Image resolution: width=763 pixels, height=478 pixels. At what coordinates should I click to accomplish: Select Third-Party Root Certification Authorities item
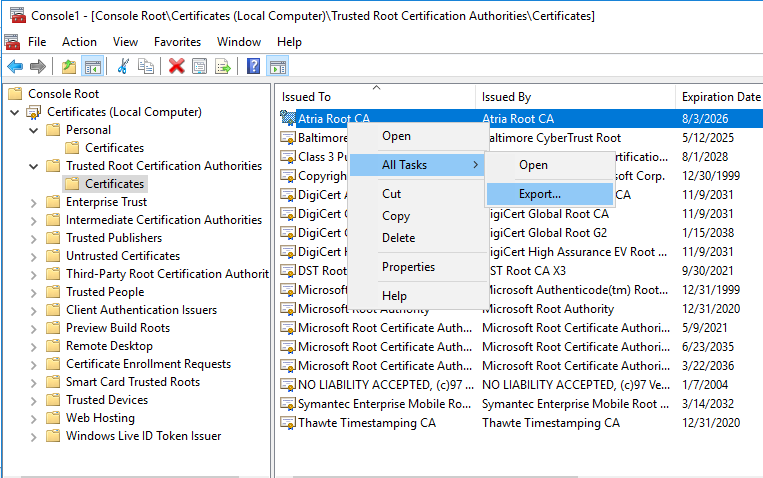pos(167,274)
